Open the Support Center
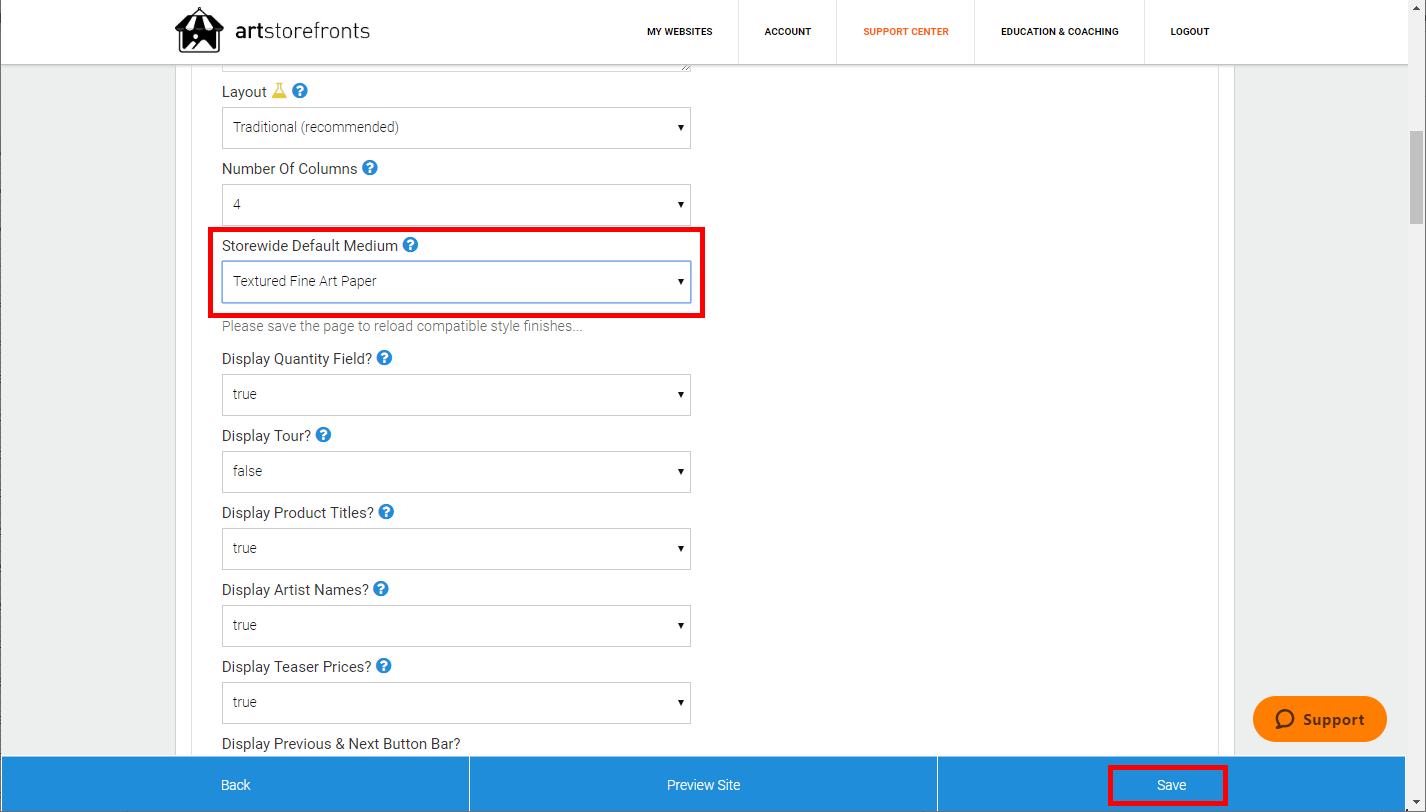The image size is (1426, 812). coord(906,32)
